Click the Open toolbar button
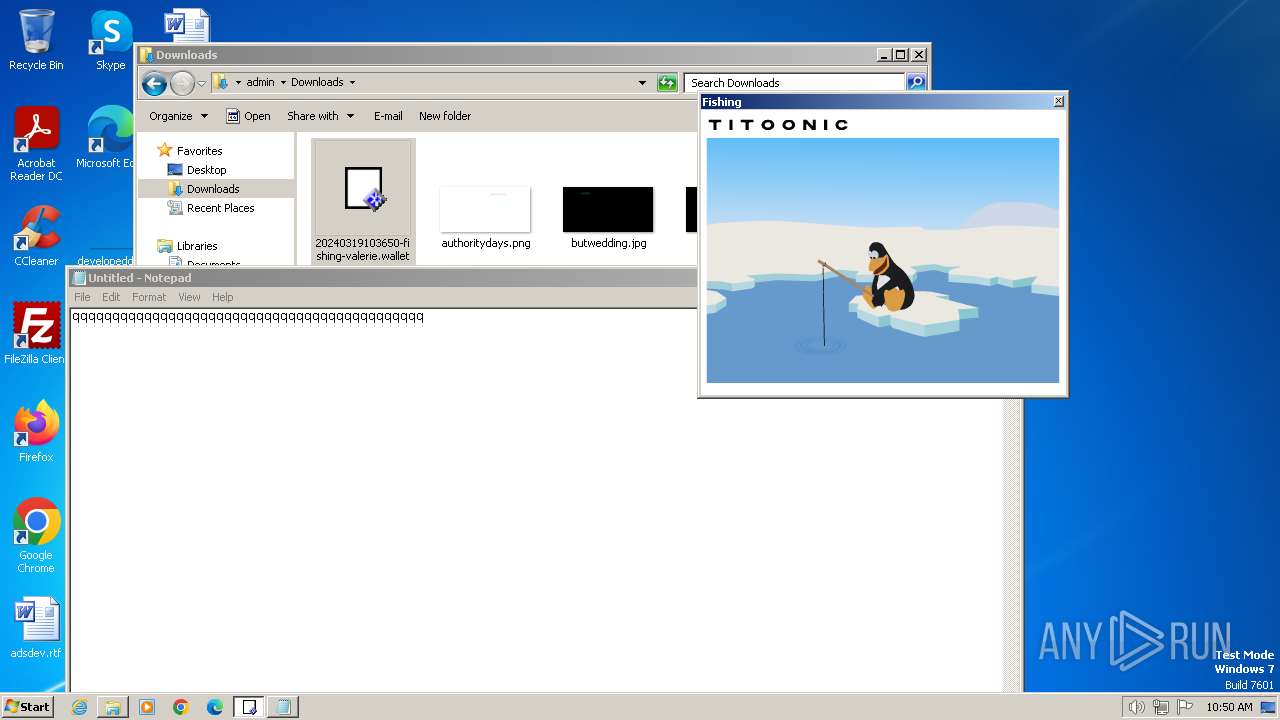 pos(248,116)
